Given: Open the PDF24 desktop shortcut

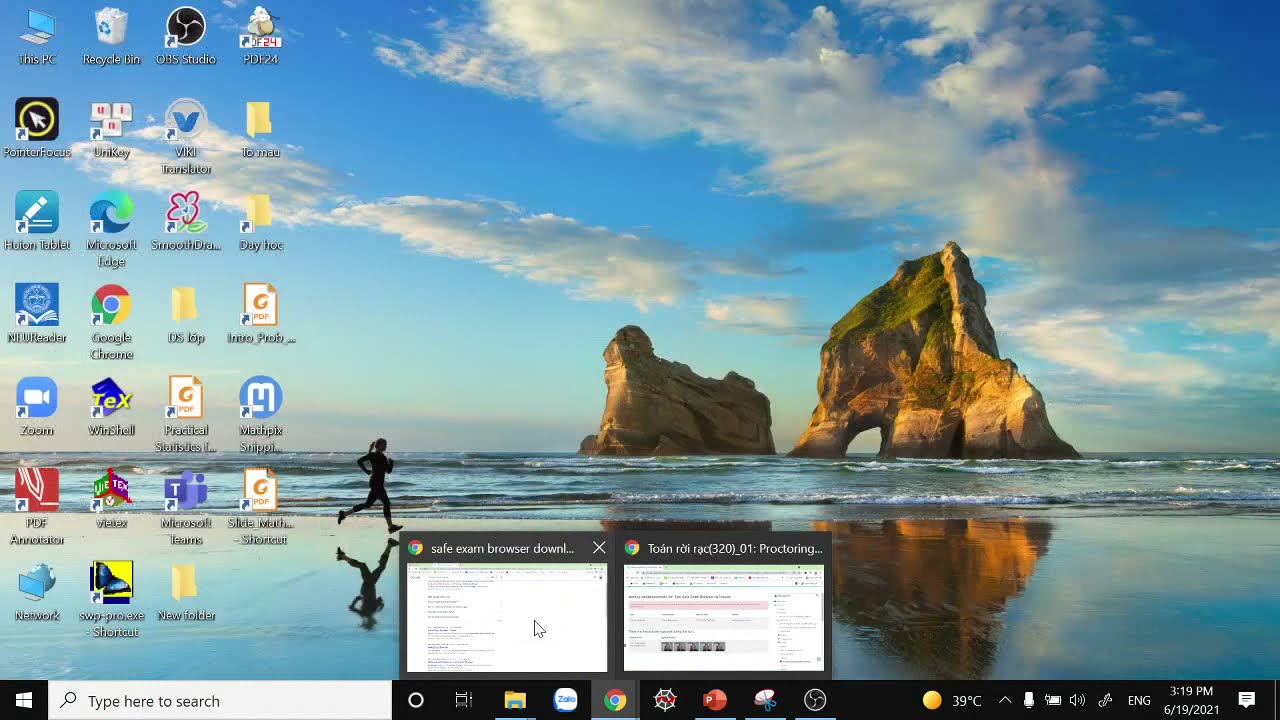Looking at the screenshot, I should coord(260,37).
